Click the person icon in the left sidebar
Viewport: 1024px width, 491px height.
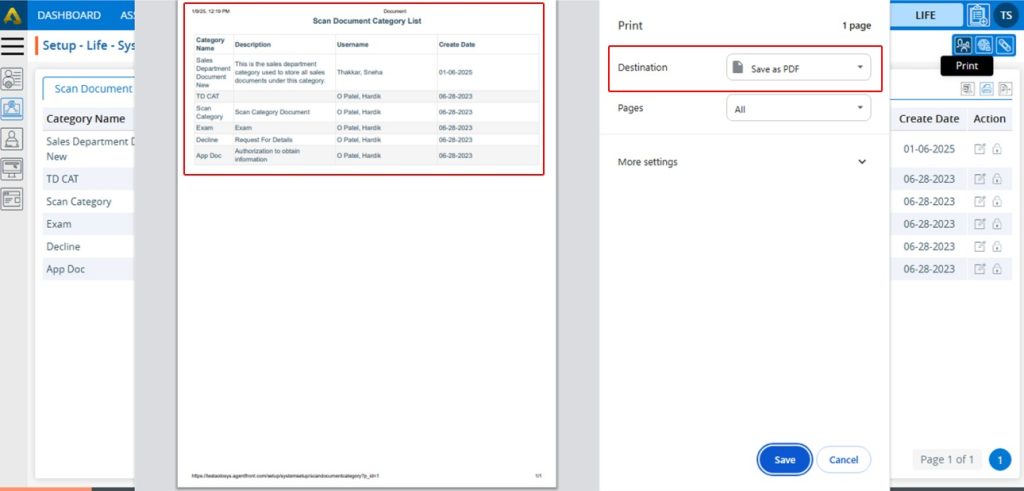point(13,139)
